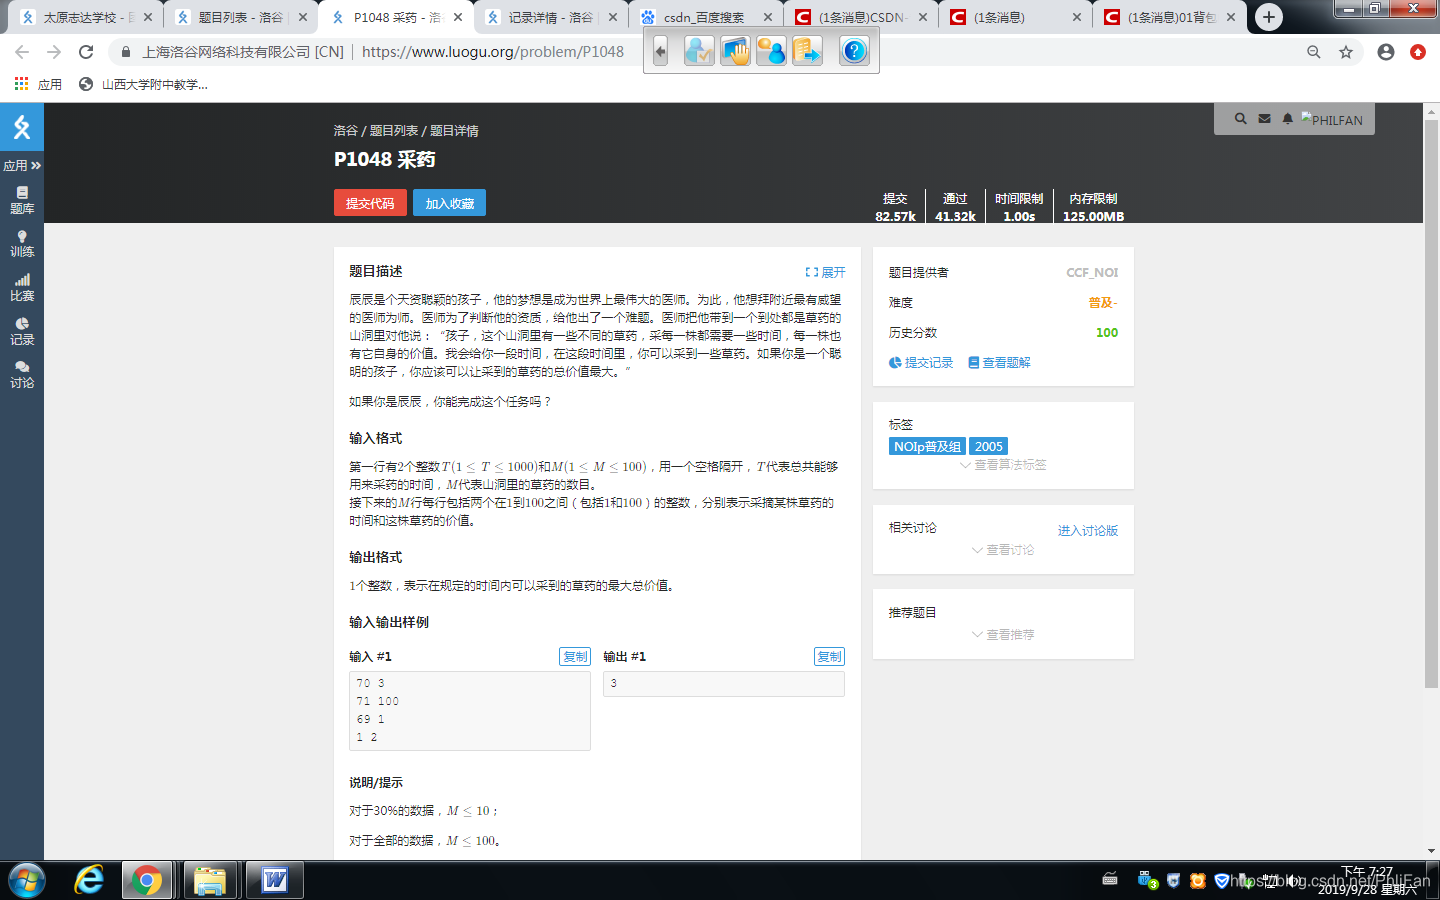Expand 查看推荐 recommended problems
1440x900 pixels.
point(1003,635)
